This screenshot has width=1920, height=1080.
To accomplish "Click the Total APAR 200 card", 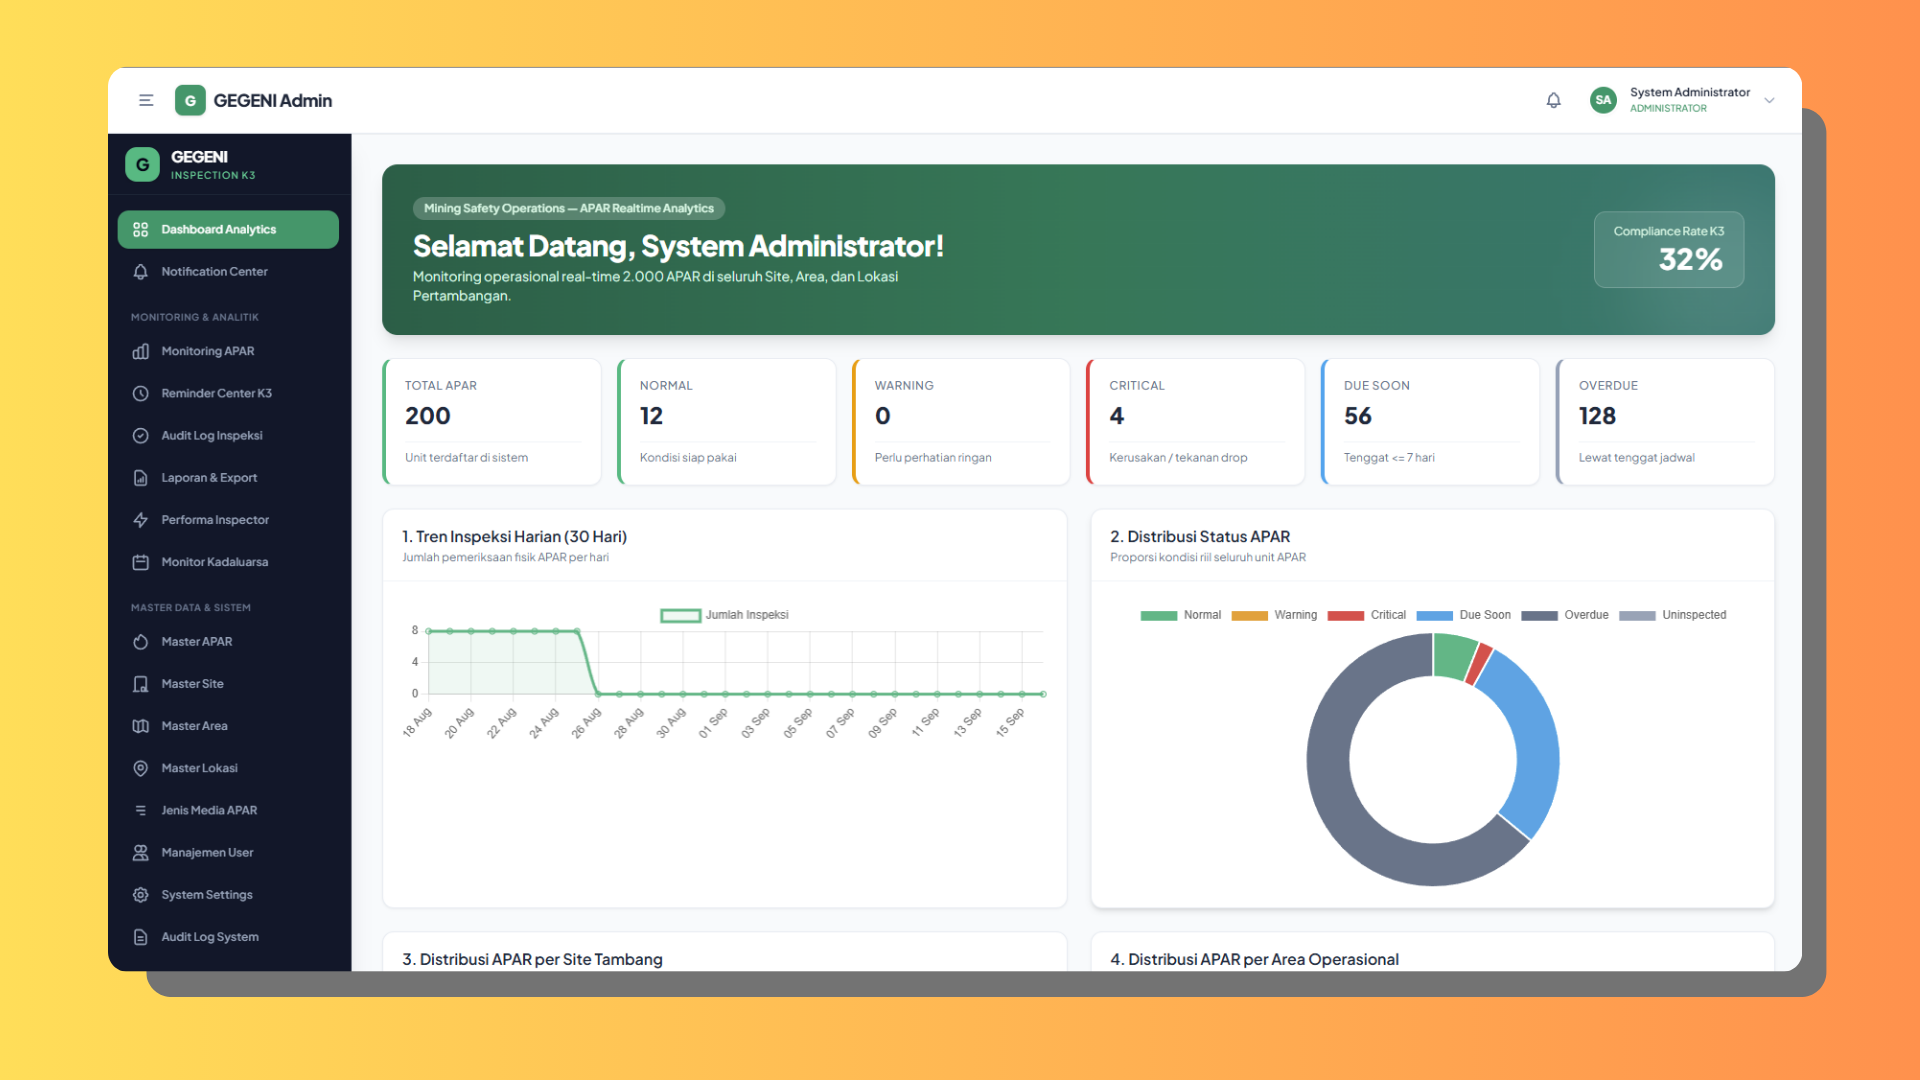I will pos(492,422).
